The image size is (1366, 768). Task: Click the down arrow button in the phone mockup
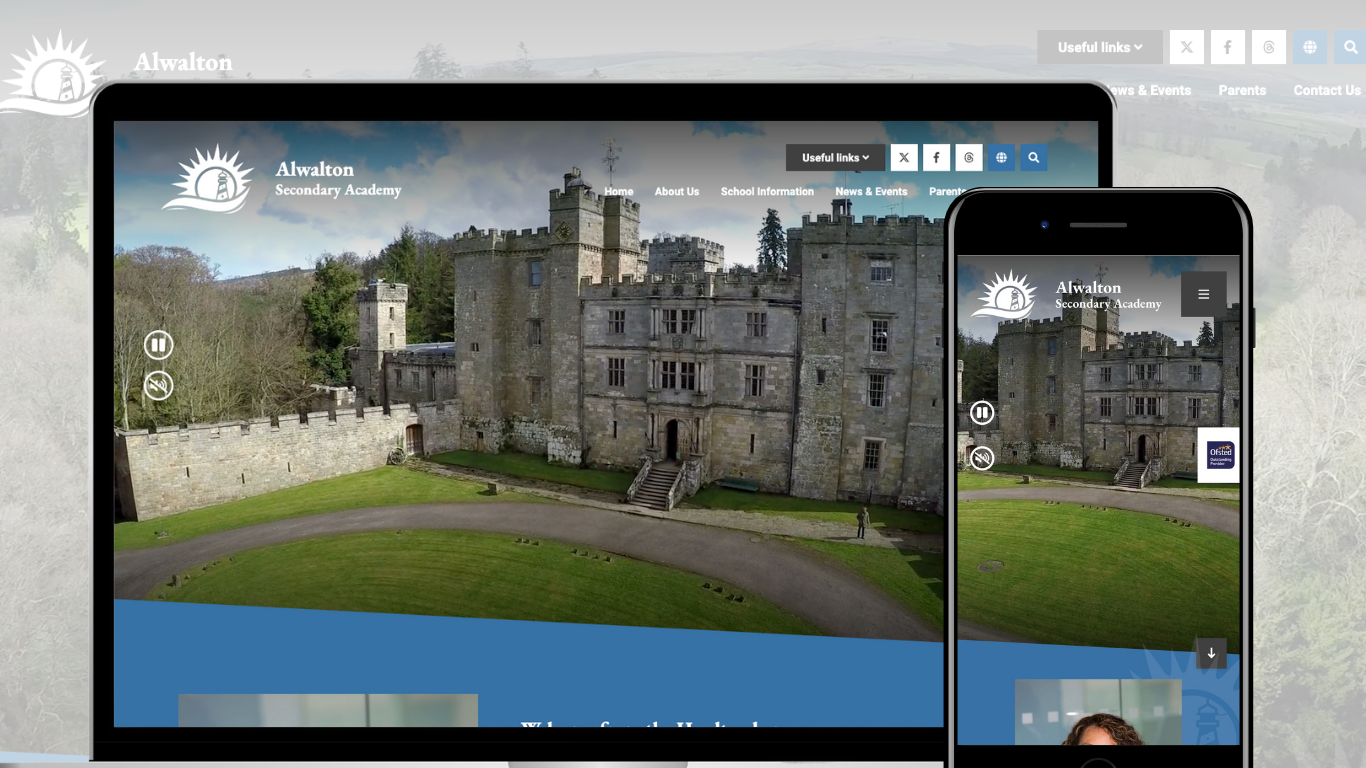click(1211, 654)
